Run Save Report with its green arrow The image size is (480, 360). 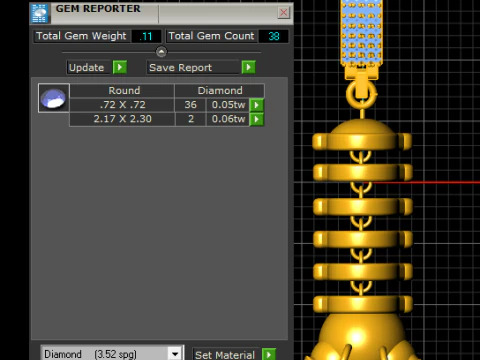pos(249,67)
